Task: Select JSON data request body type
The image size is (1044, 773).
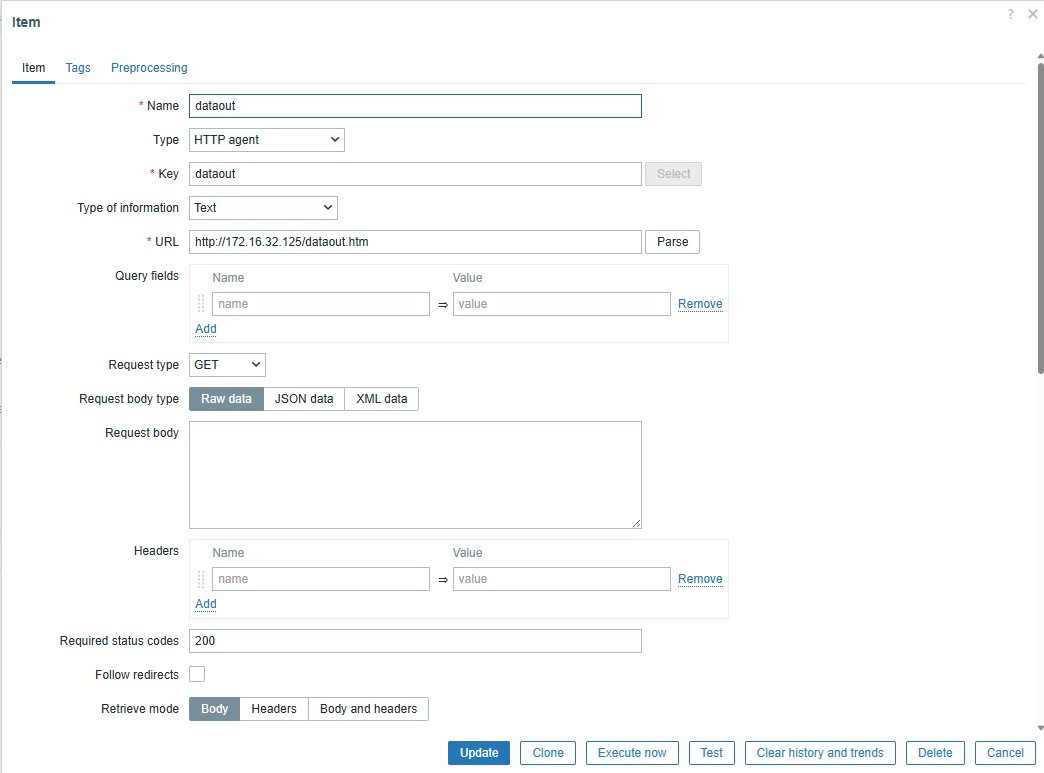Action: point(304,398)
